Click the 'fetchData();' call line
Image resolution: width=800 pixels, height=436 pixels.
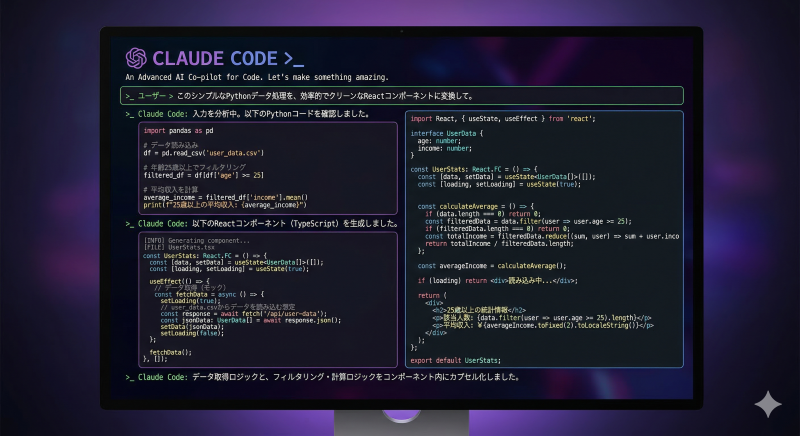point(170,352)
